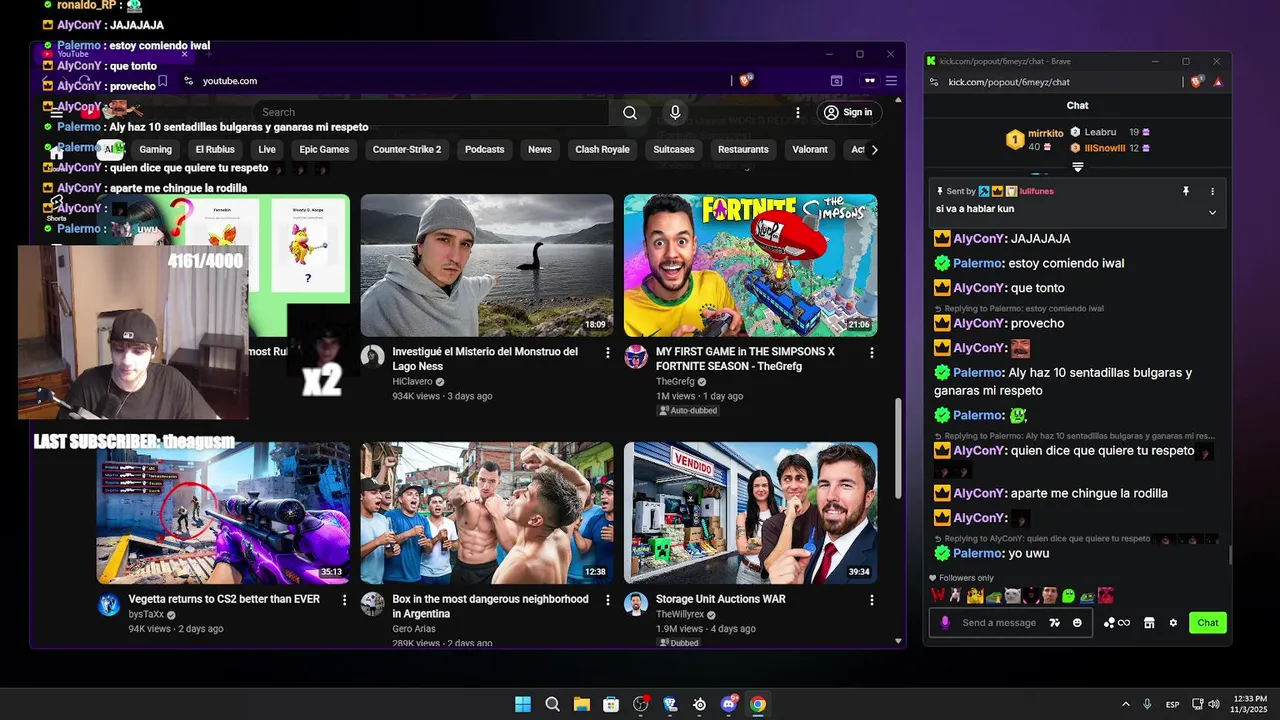Viewport: 1280px width, 720px height.
Task: Open 'Storage Unit Auctions WAR' title link
Action: pos(720,599)
